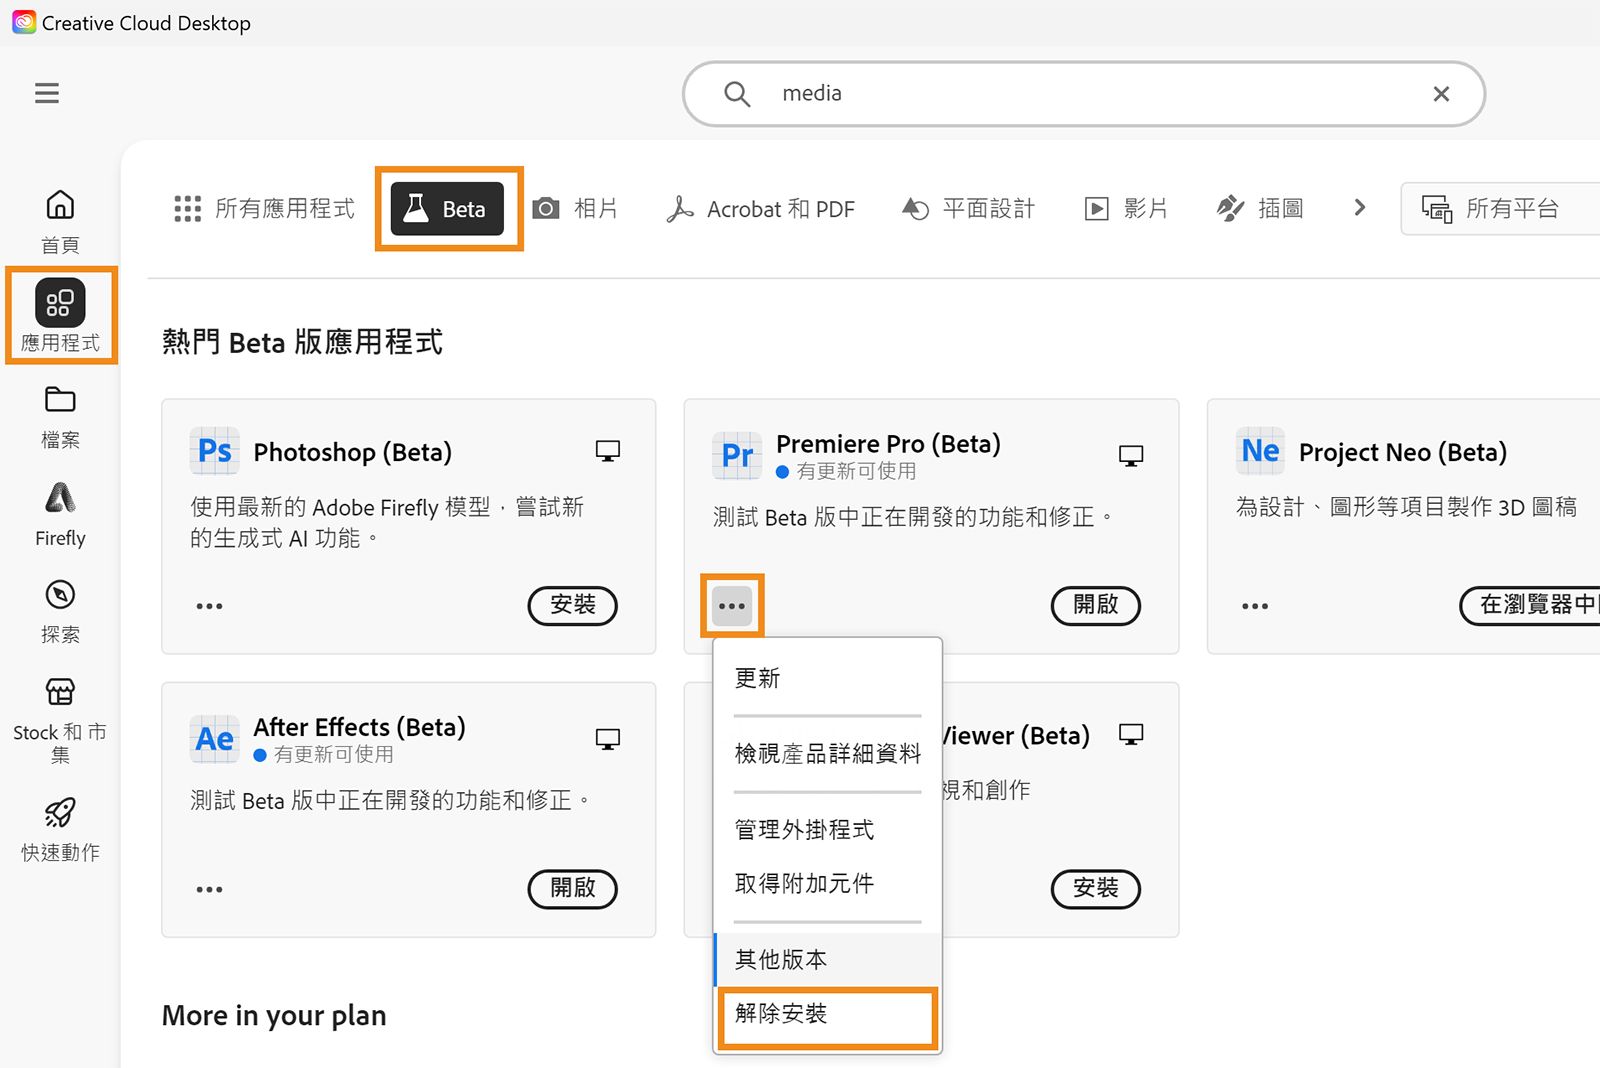
Task: Click the Premiere Pro (Beta) Pr icon
Action: (737, 456)
